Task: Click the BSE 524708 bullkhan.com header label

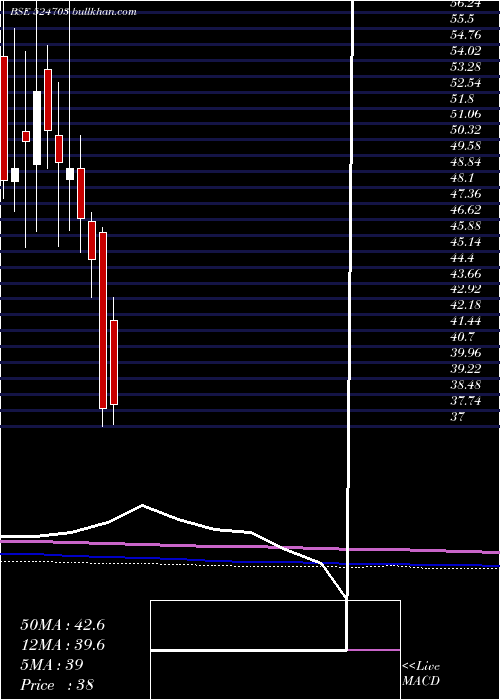Action: [x=74, y=12]
